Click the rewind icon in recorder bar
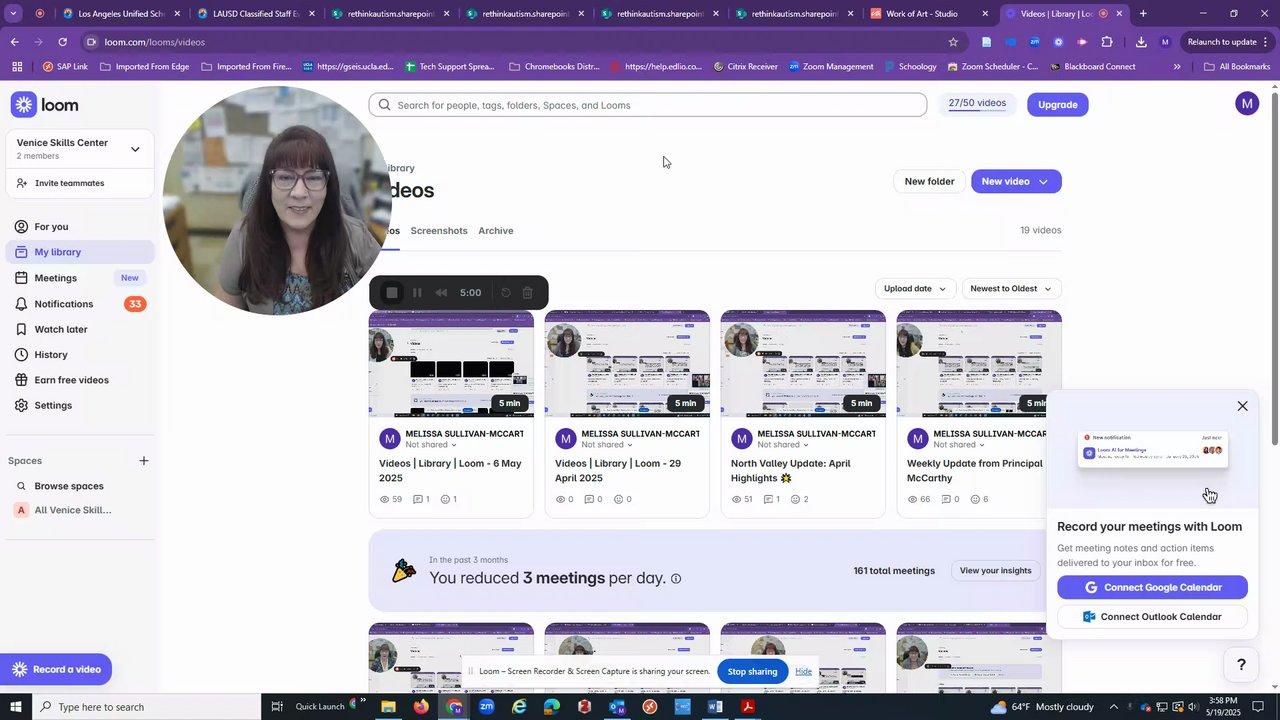 coord(441,293)
